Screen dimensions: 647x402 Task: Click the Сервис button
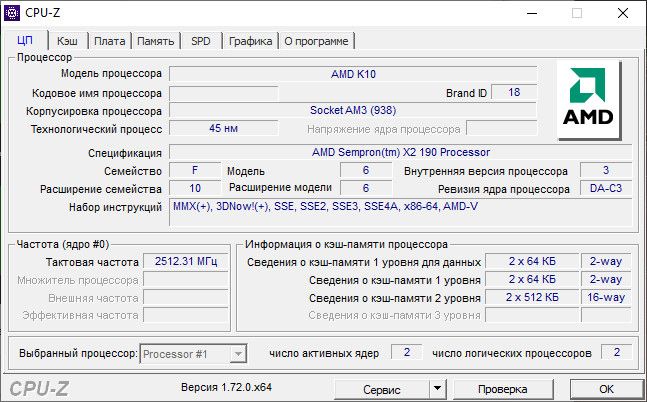[x=382, y=389]
